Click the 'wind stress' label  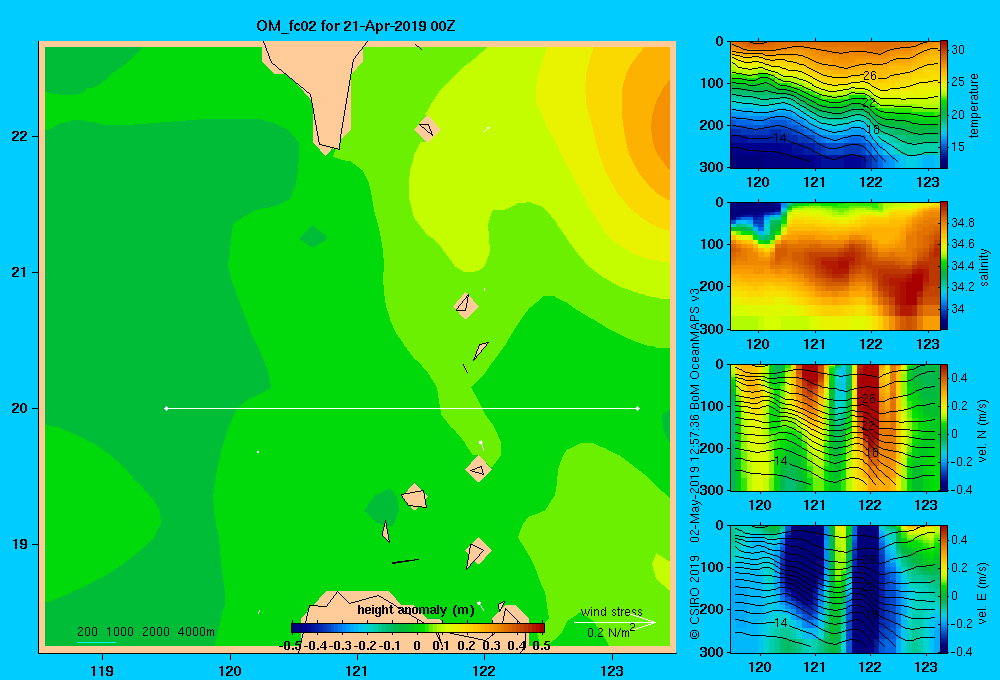611,612
